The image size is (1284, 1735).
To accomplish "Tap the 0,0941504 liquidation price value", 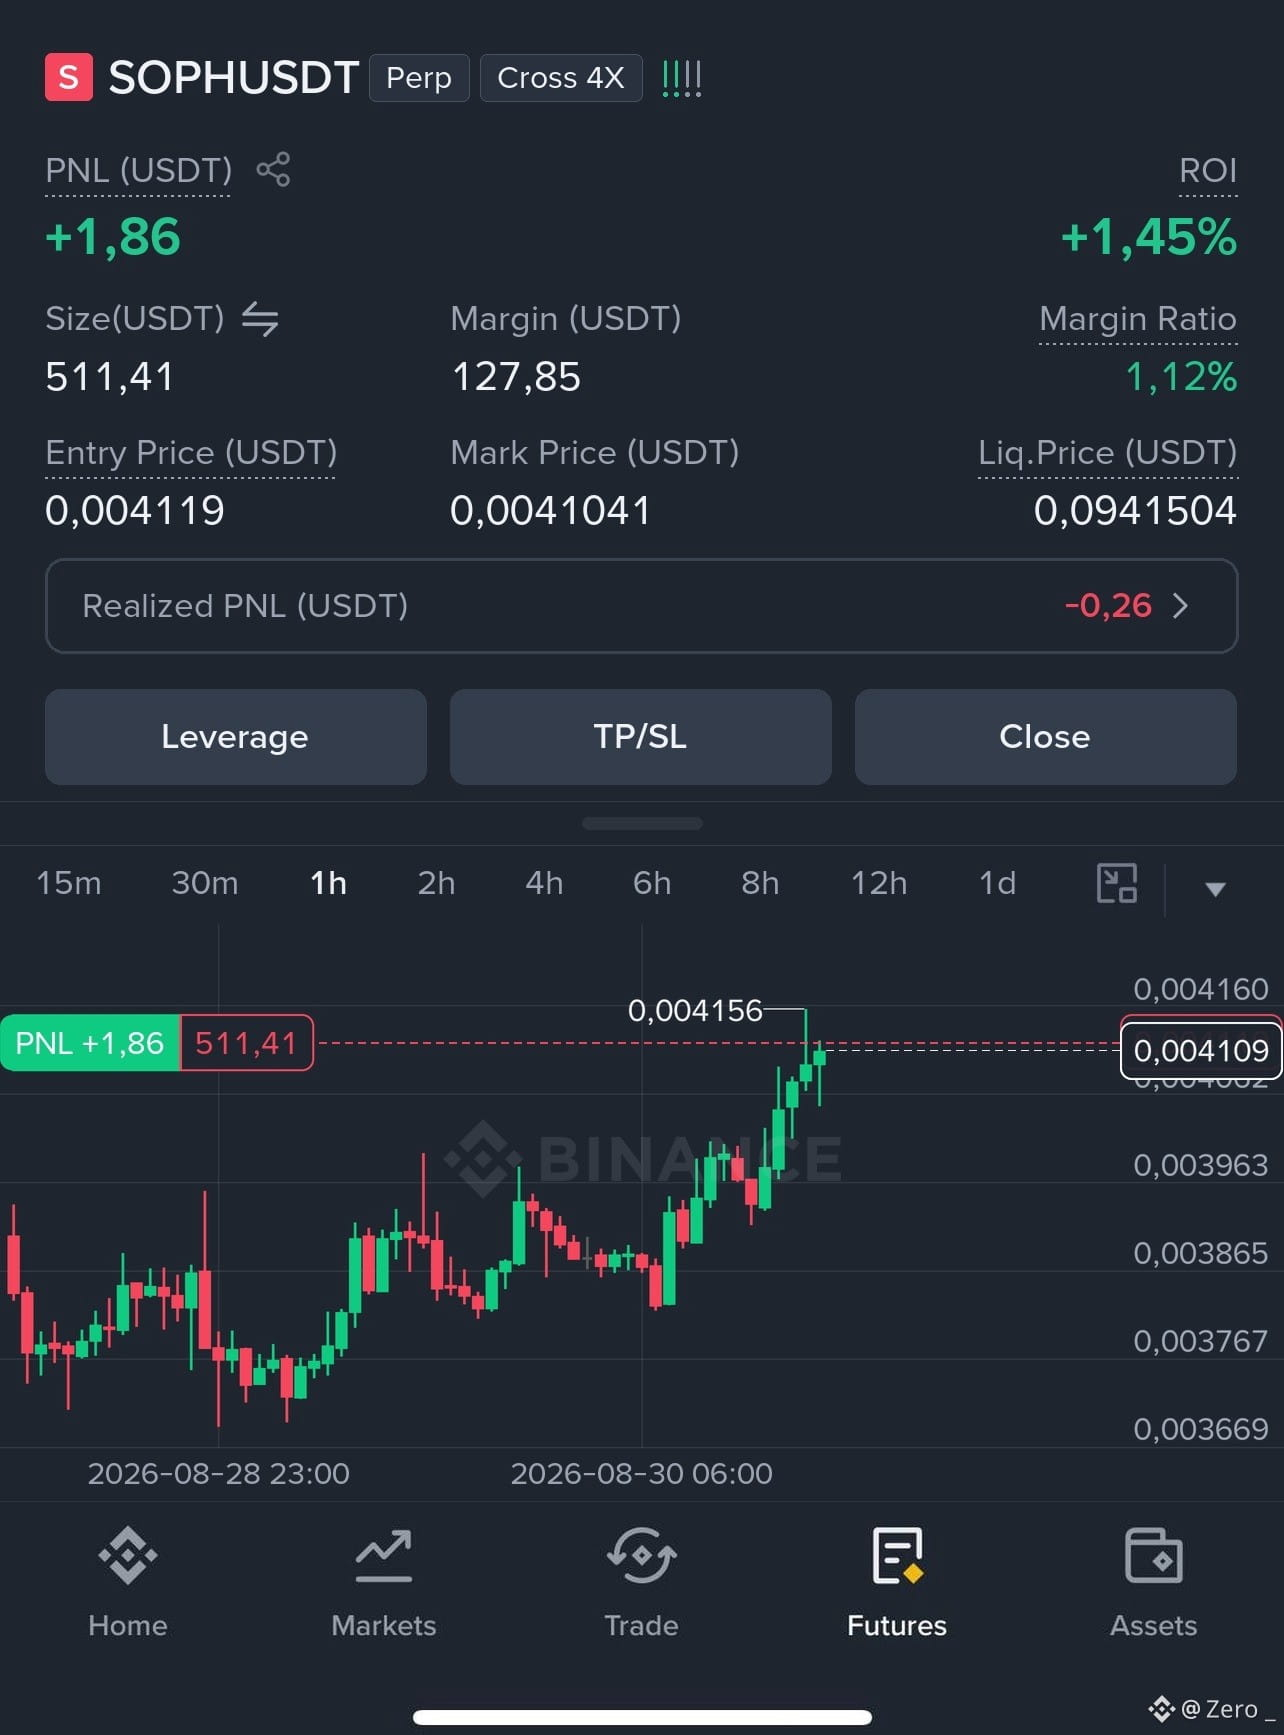I will [1135, 511].
